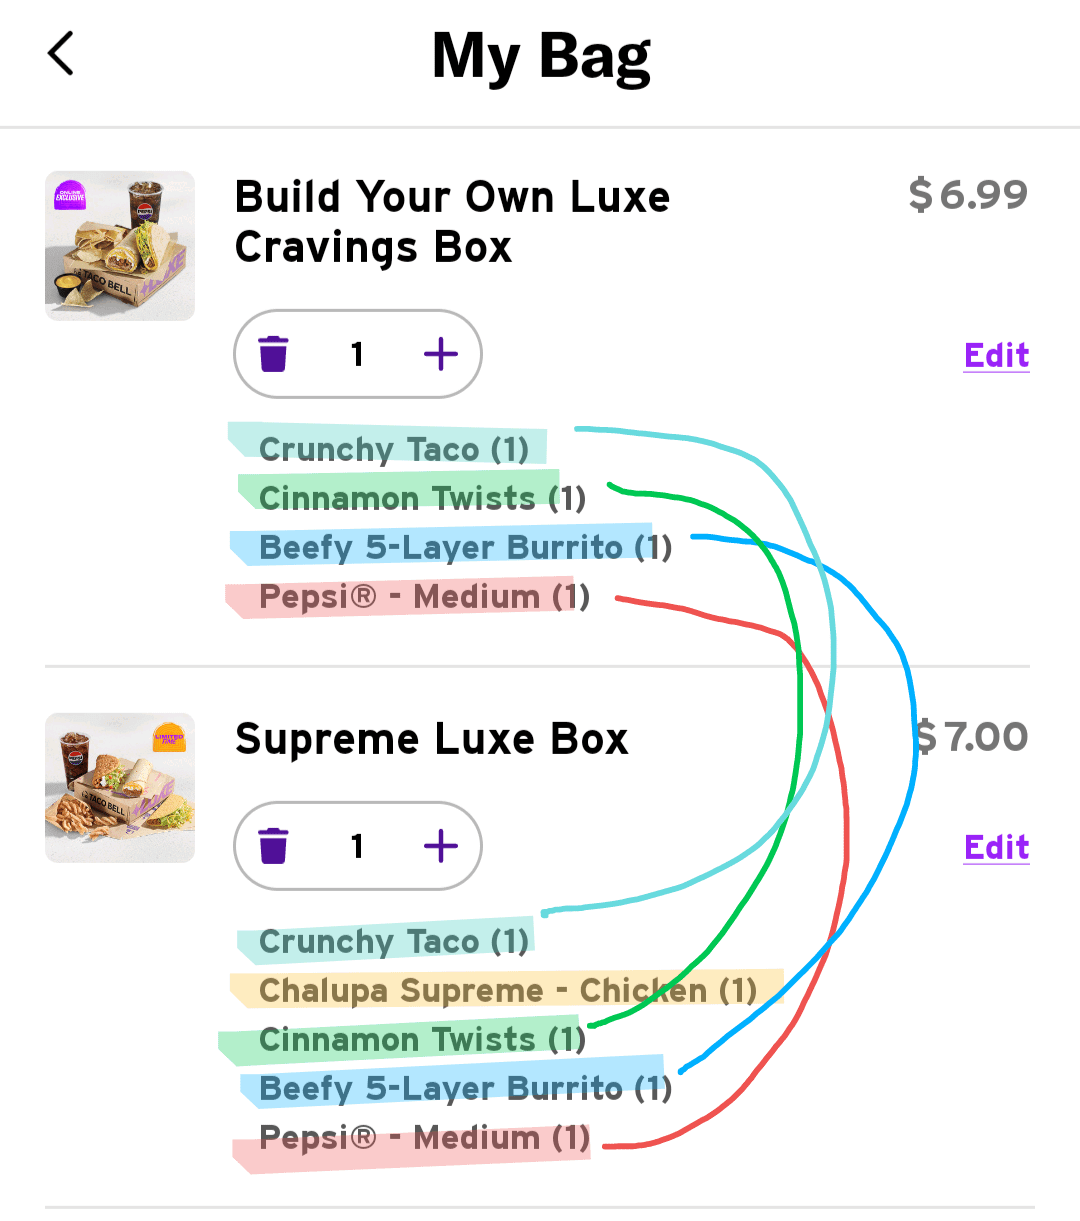Remove Build Your Own Luxe Cravings Box
The height and width of the screenshot is (1221, 1080).
[x=273, y=354]
